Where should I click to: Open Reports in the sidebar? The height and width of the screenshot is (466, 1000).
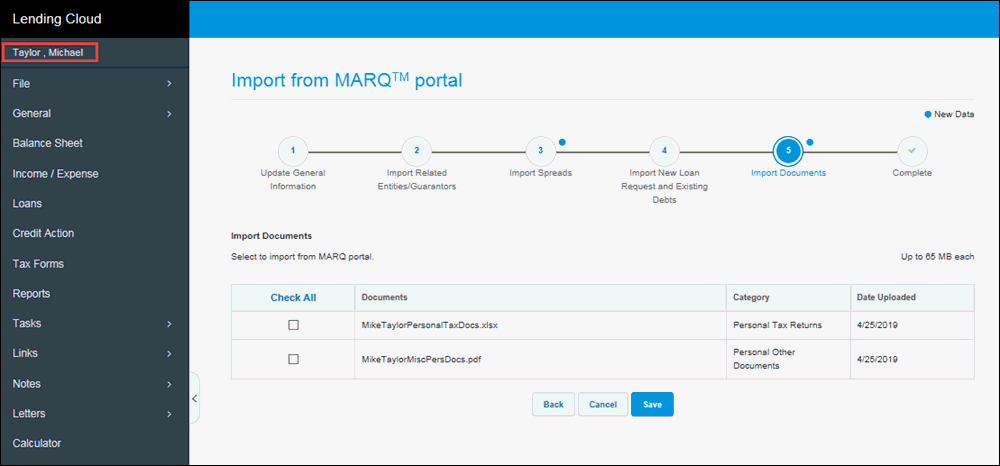(x=31, y=293)
